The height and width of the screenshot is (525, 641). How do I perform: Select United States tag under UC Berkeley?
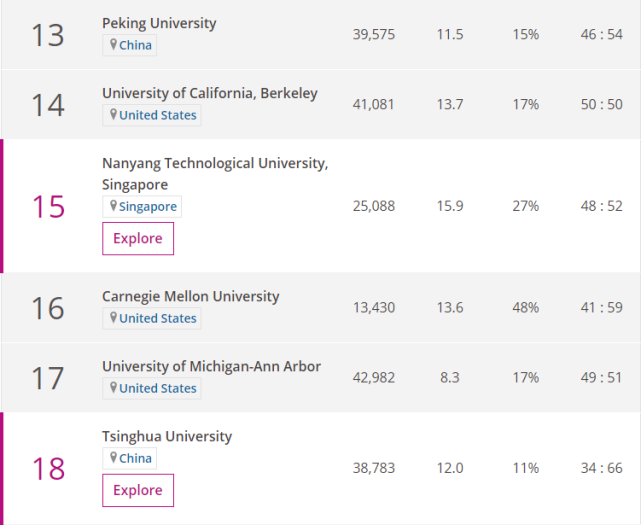tap(158, 115)
